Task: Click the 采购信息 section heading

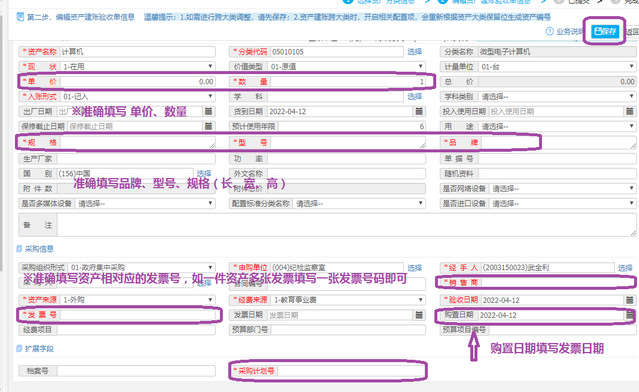Action: click(x=39, y=249)
